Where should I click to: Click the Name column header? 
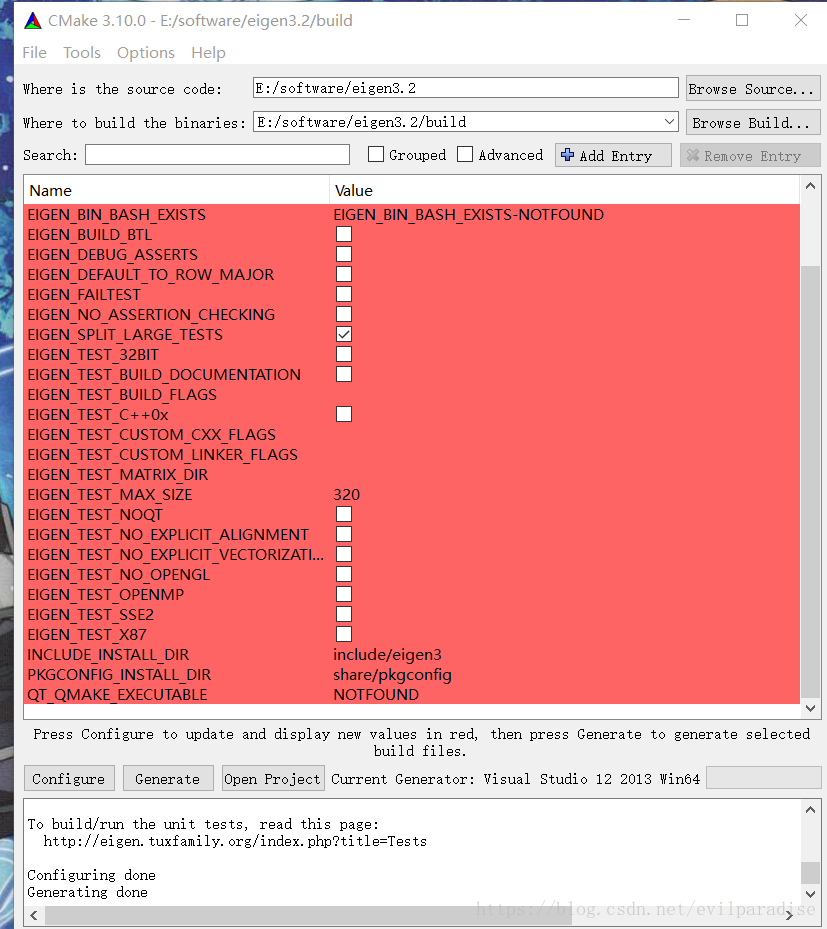pyautogui.click(x=177, y=191)
